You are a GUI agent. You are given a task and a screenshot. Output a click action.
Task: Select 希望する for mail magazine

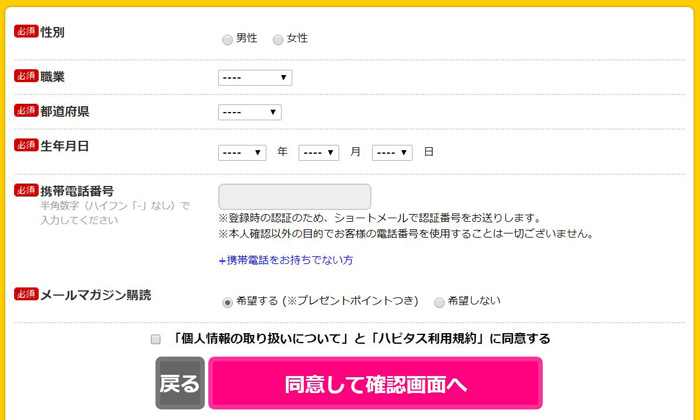pos(227,302)
